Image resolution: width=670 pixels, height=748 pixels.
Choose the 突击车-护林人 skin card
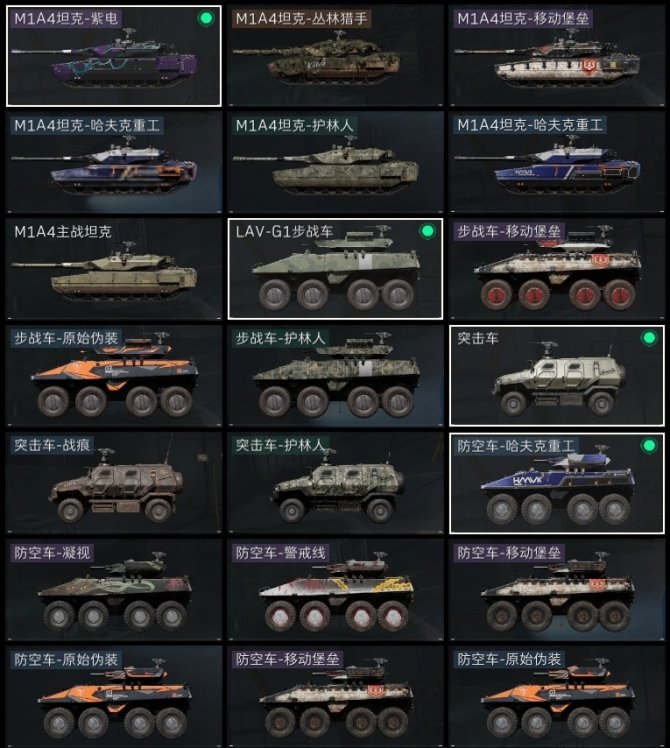[335, 483]
